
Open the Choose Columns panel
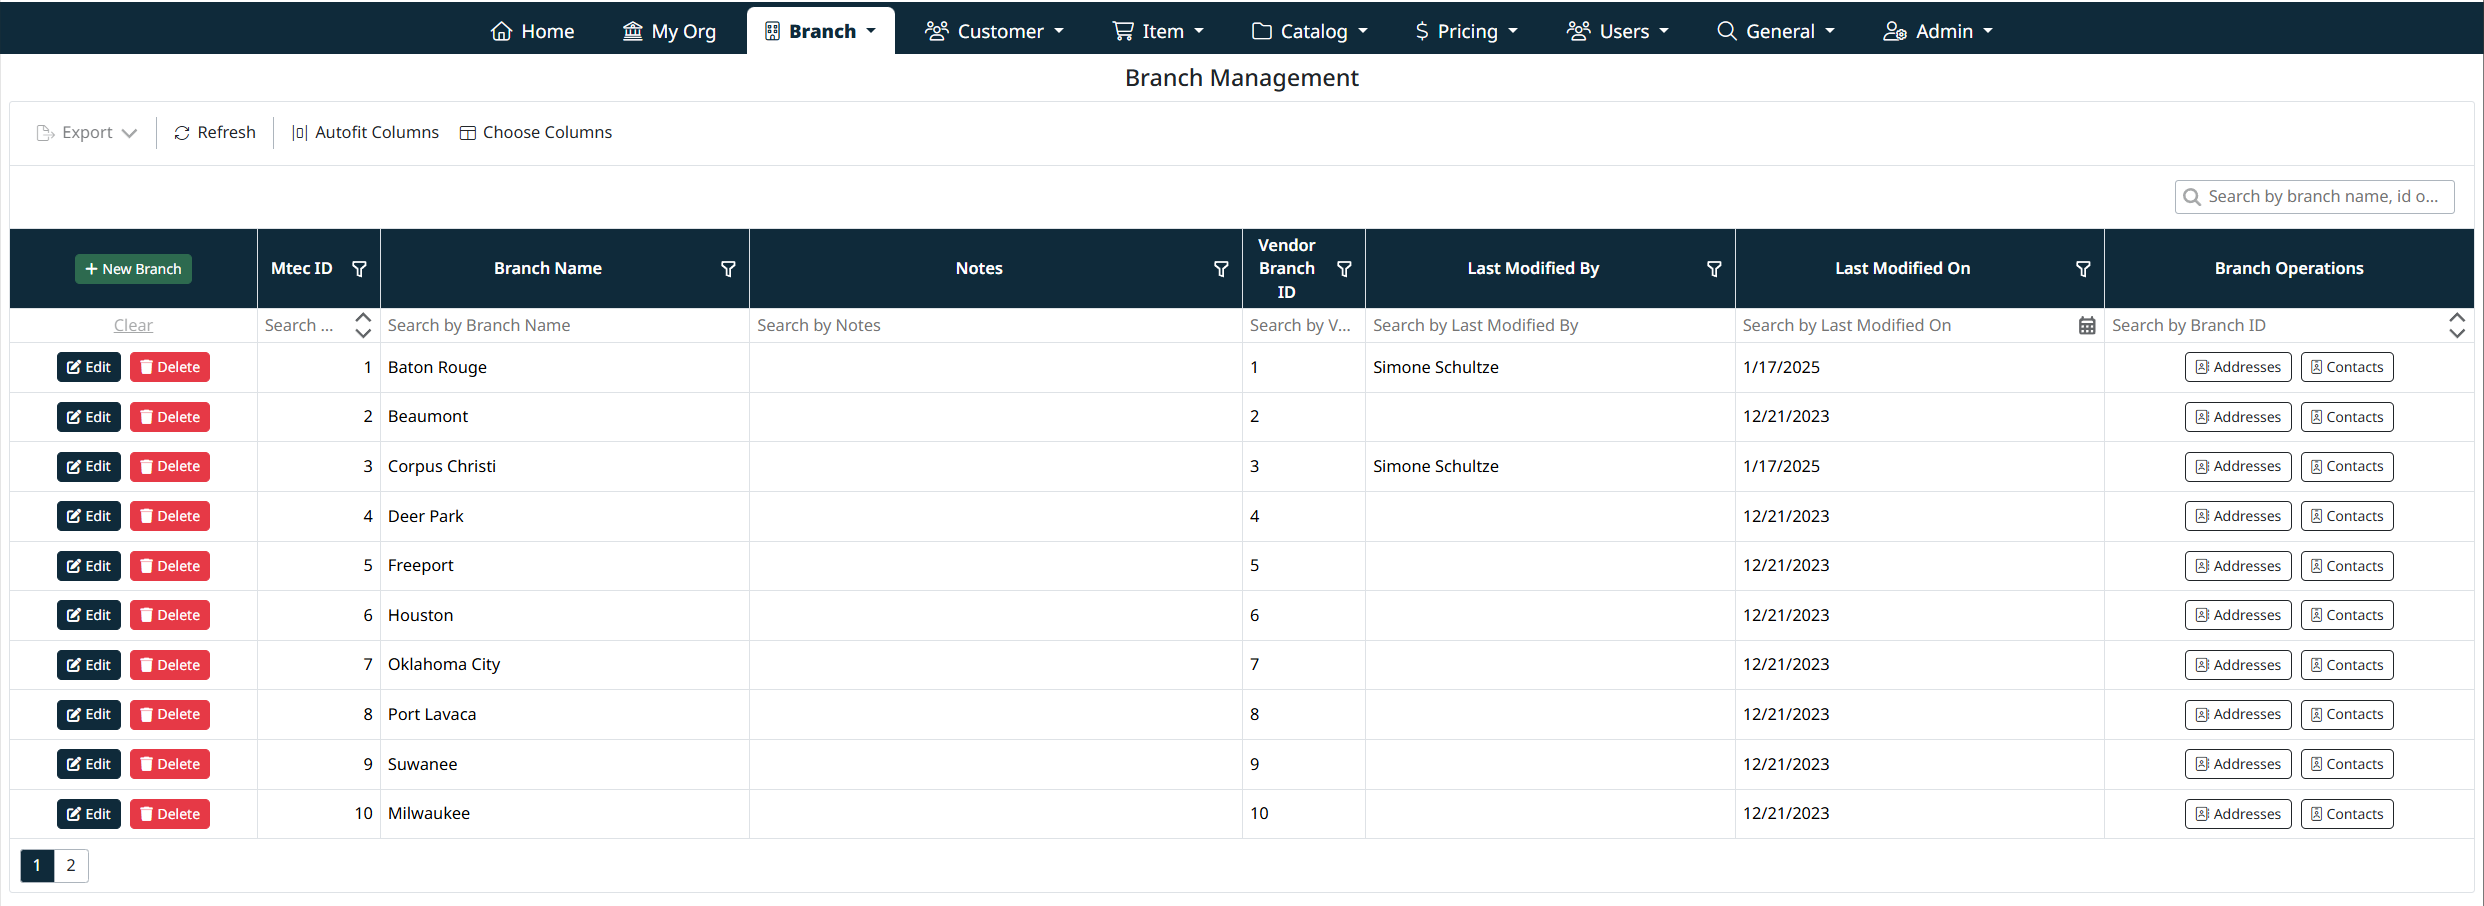pyautogui.click(x=536, y=133)
